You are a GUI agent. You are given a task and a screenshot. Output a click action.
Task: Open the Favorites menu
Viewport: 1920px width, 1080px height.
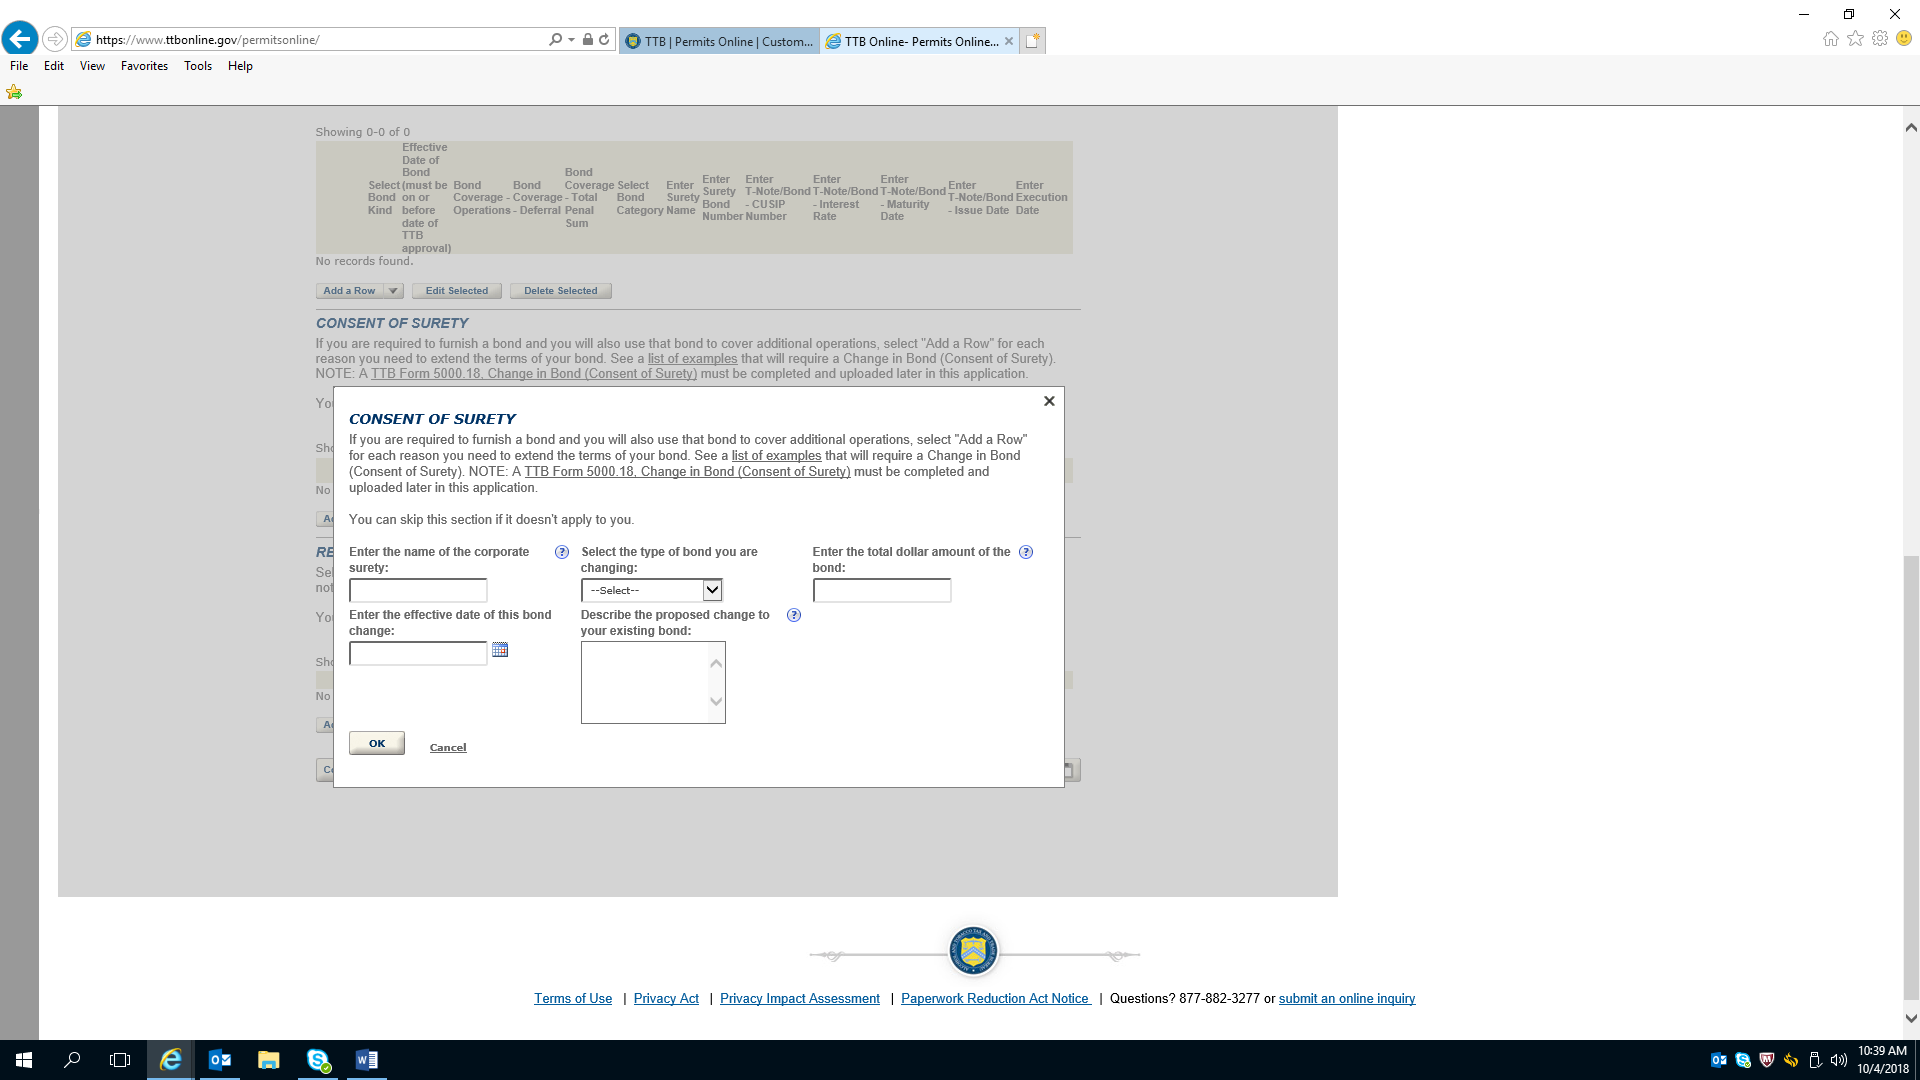tap(144, 66)
